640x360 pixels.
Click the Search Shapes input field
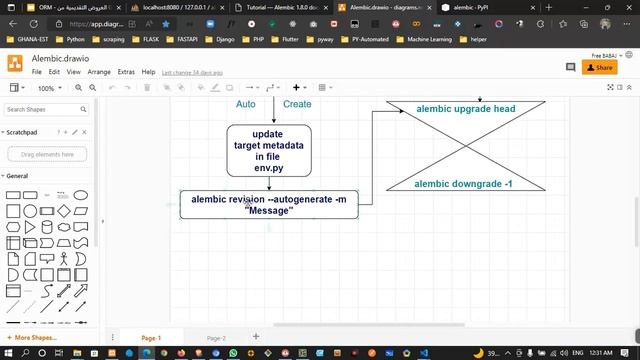click(46, 109)
